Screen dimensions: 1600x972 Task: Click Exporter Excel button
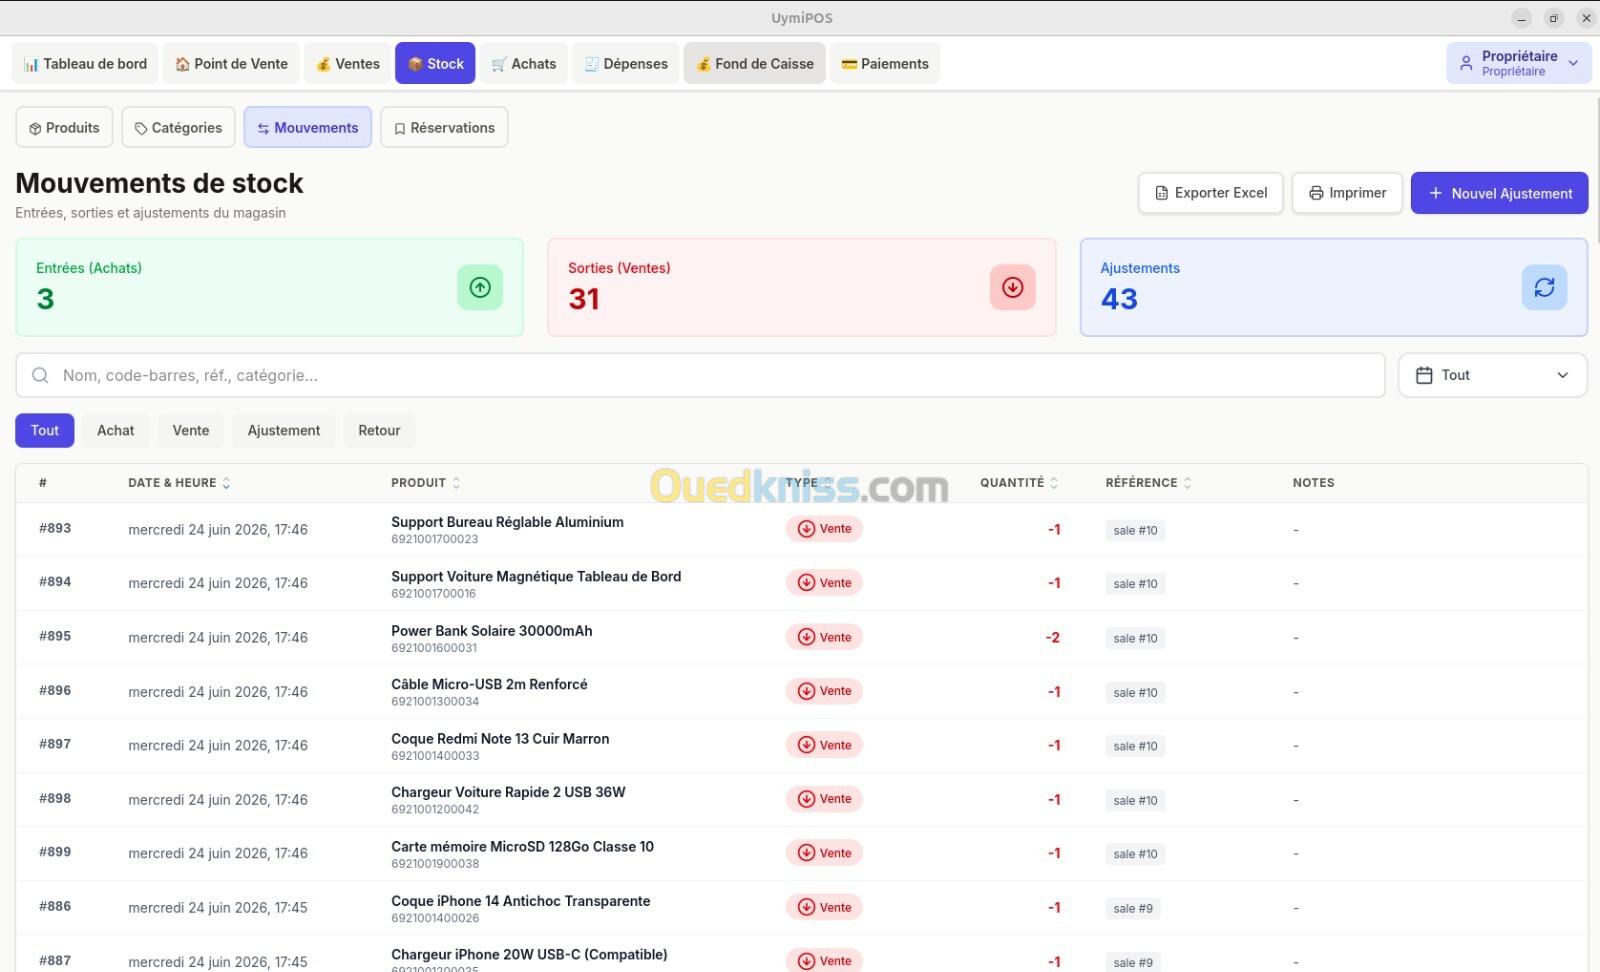pos(1210,193)
